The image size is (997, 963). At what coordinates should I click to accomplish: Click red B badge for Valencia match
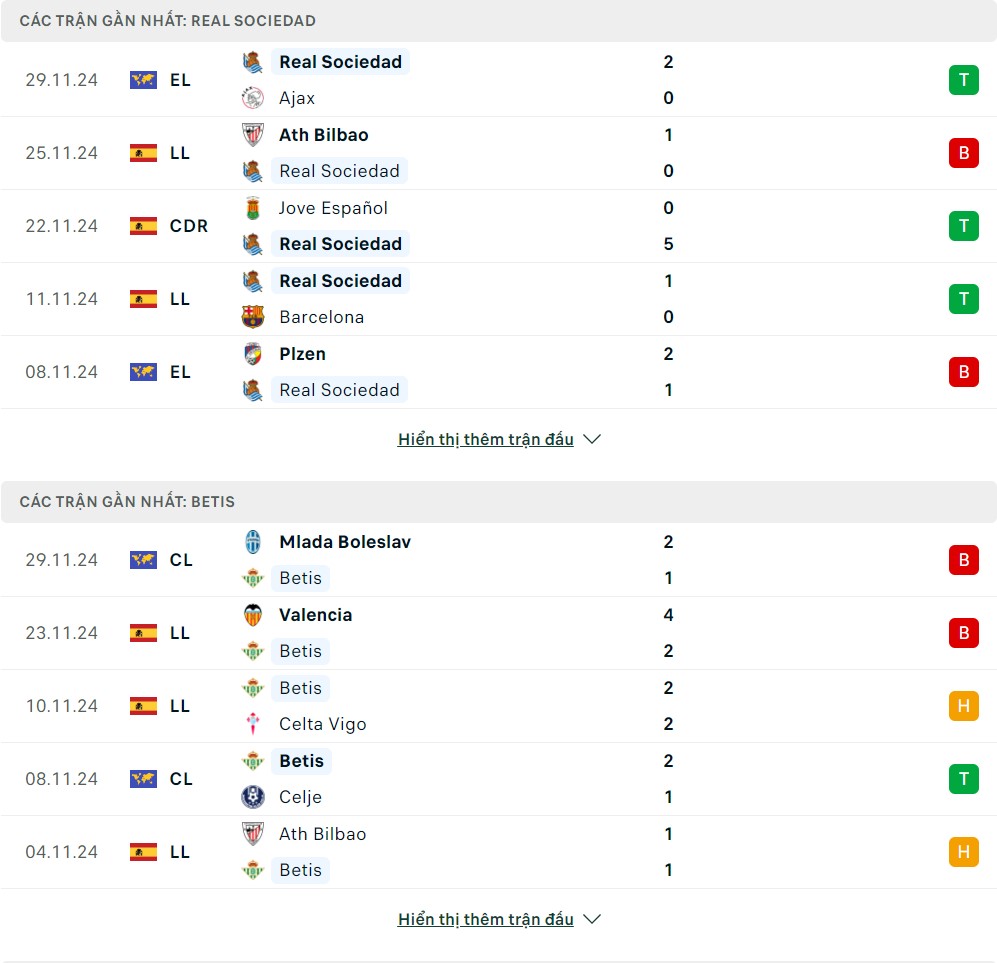[963, 633]
